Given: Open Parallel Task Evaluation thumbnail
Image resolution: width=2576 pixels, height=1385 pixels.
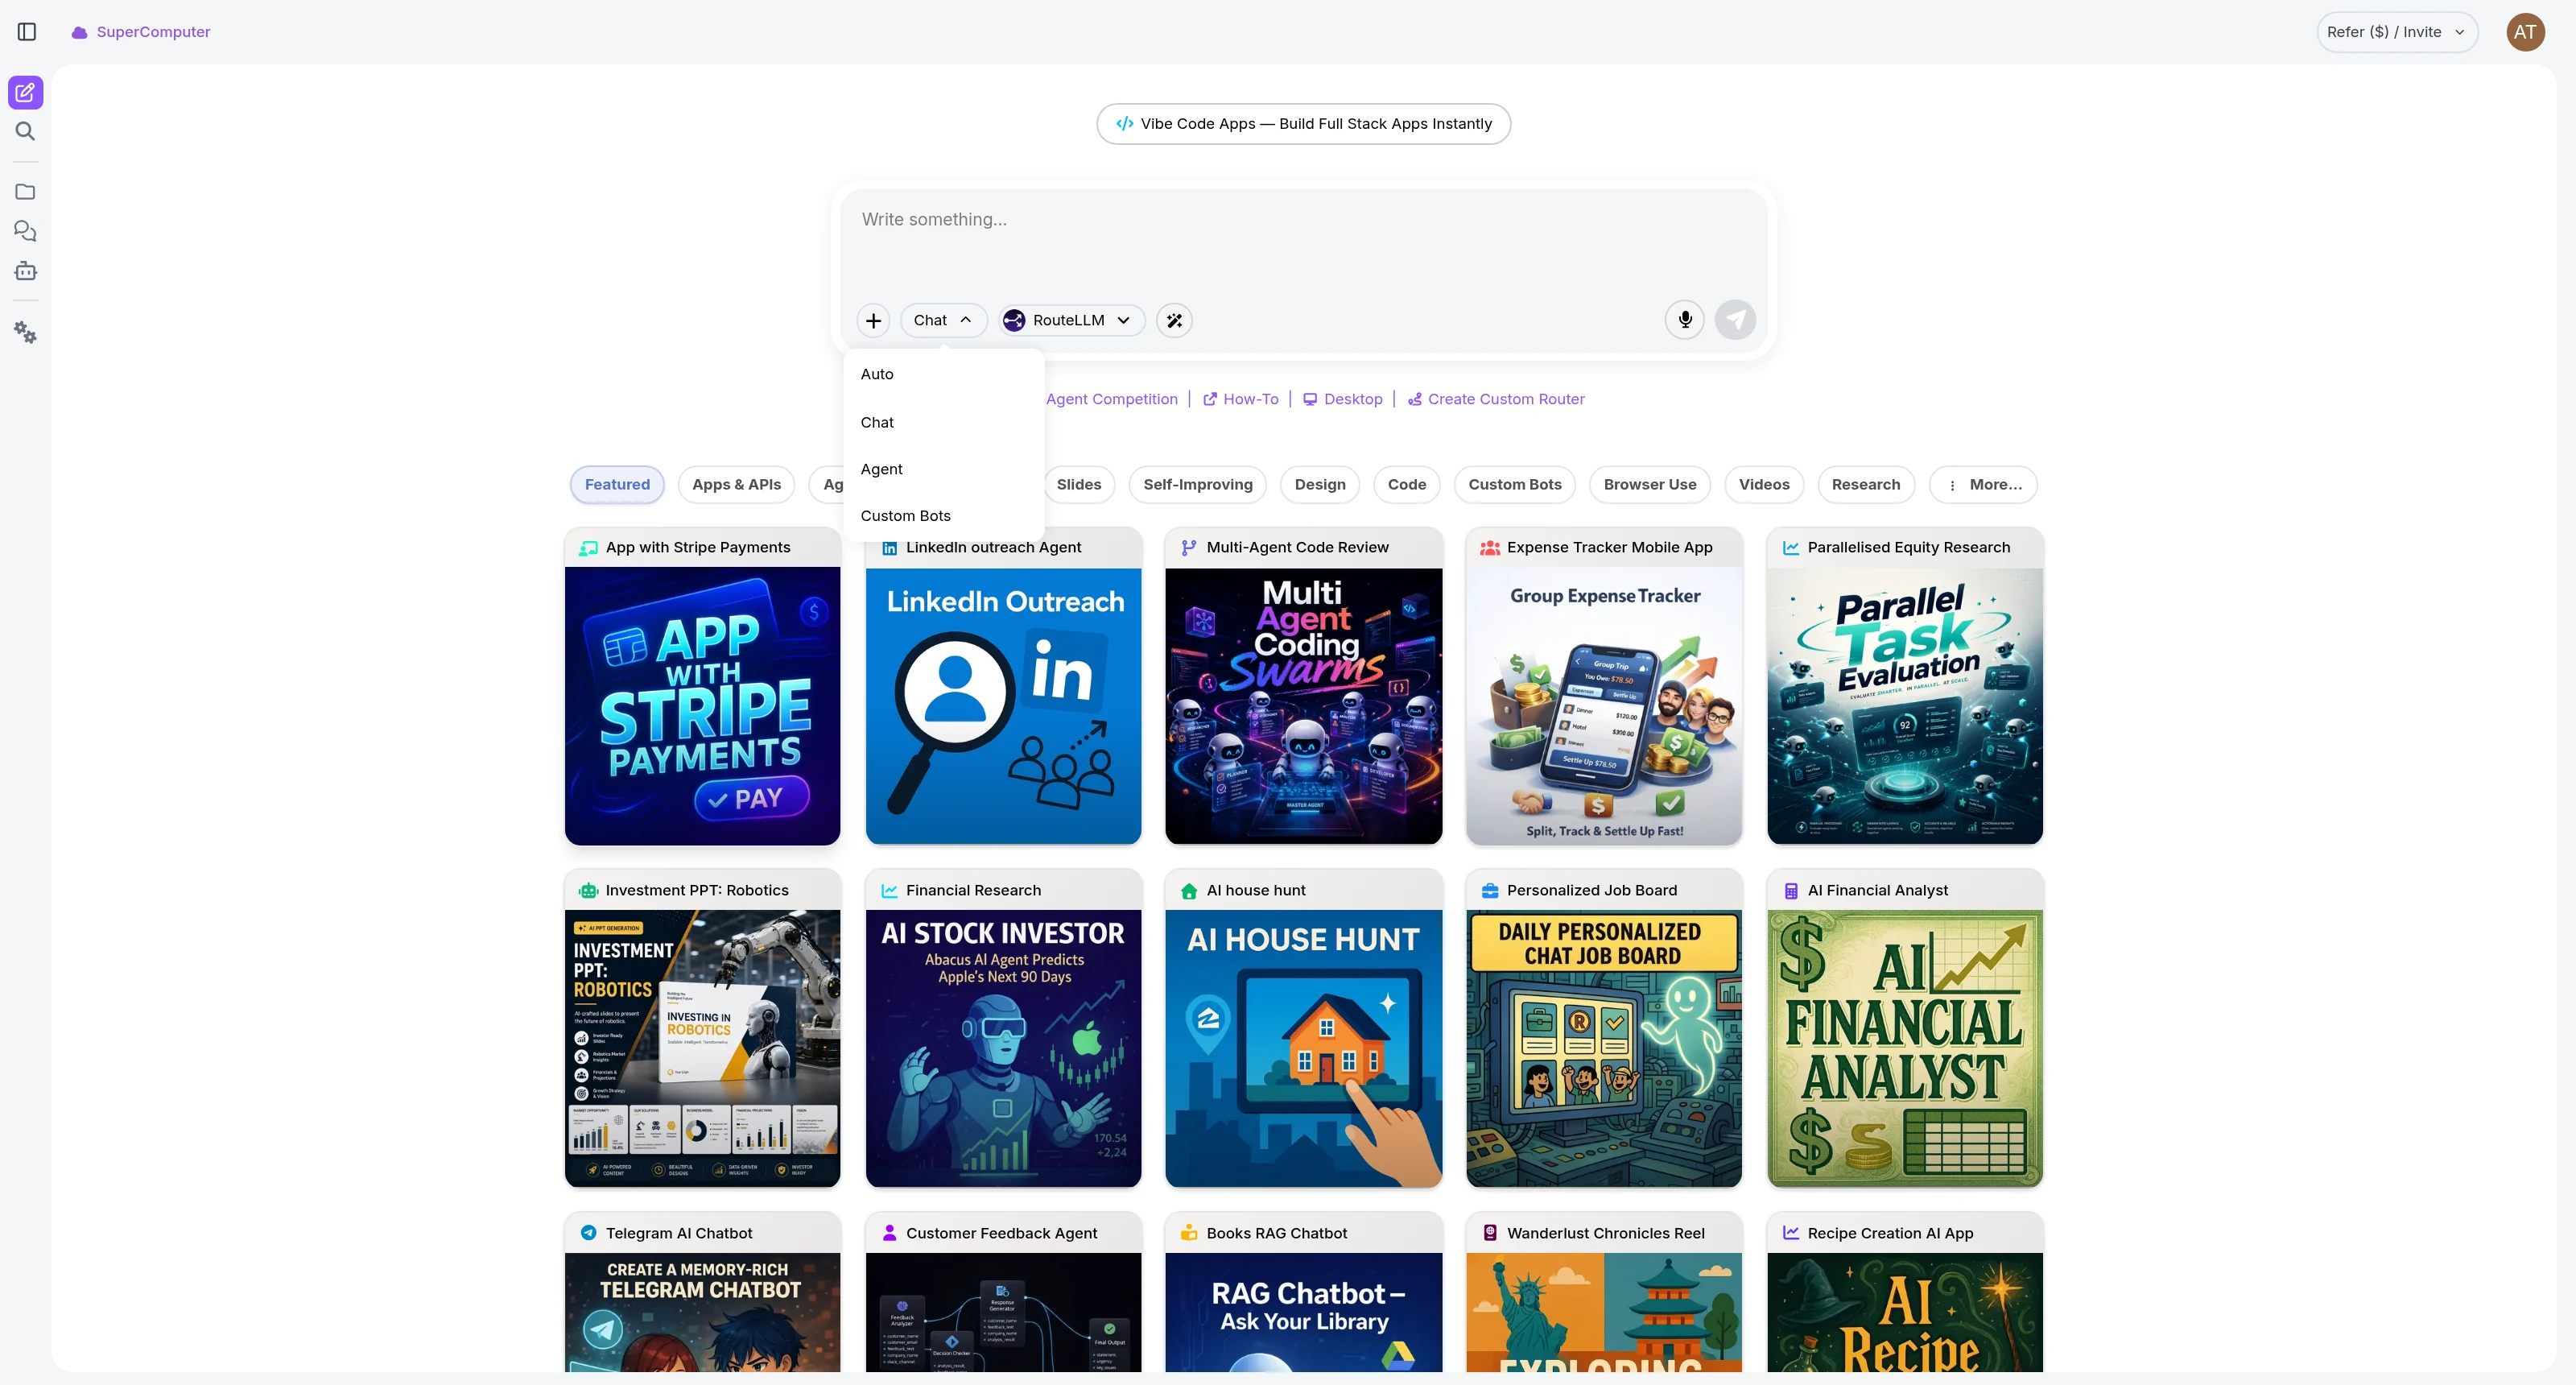Looking at the screenshot, I should click(1905, 706).
